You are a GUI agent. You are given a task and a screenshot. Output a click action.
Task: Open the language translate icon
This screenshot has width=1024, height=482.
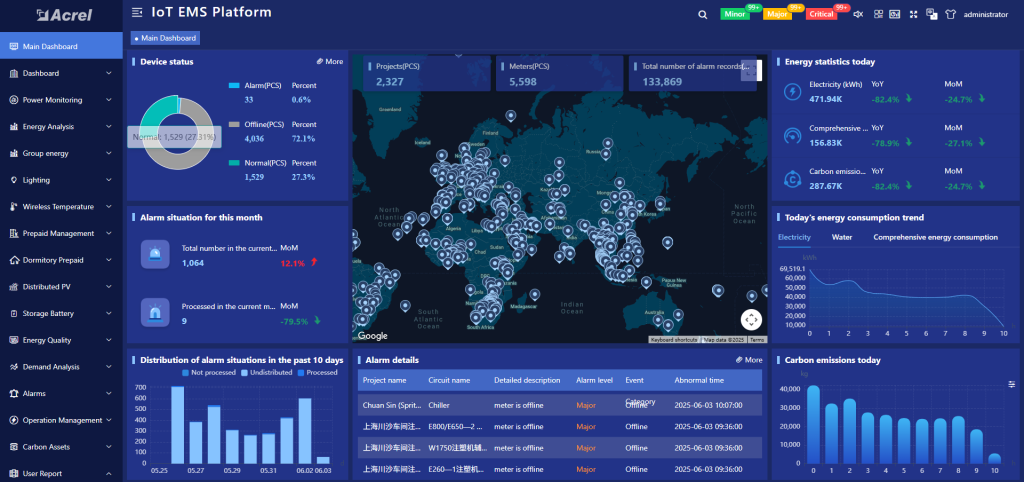coord(932,14)
